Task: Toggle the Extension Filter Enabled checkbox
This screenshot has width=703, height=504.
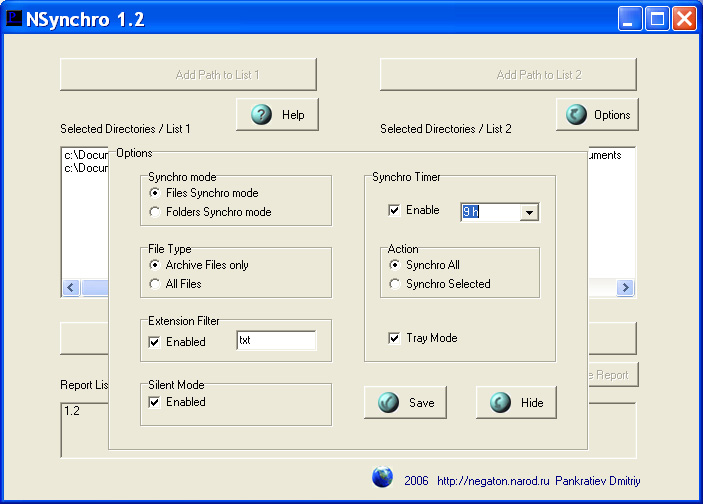Action: pyautogui.click(x=154, y=342)
